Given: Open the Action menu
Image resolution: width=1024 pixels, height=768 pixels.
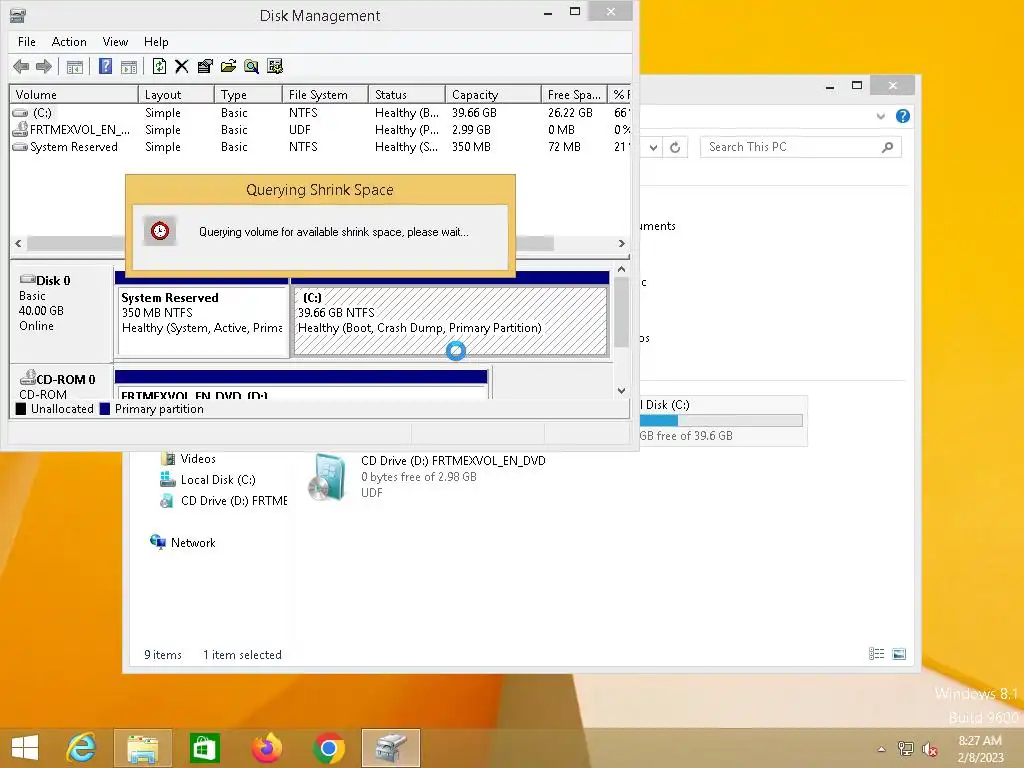Looking at the screenshot, I should [69, 42].
